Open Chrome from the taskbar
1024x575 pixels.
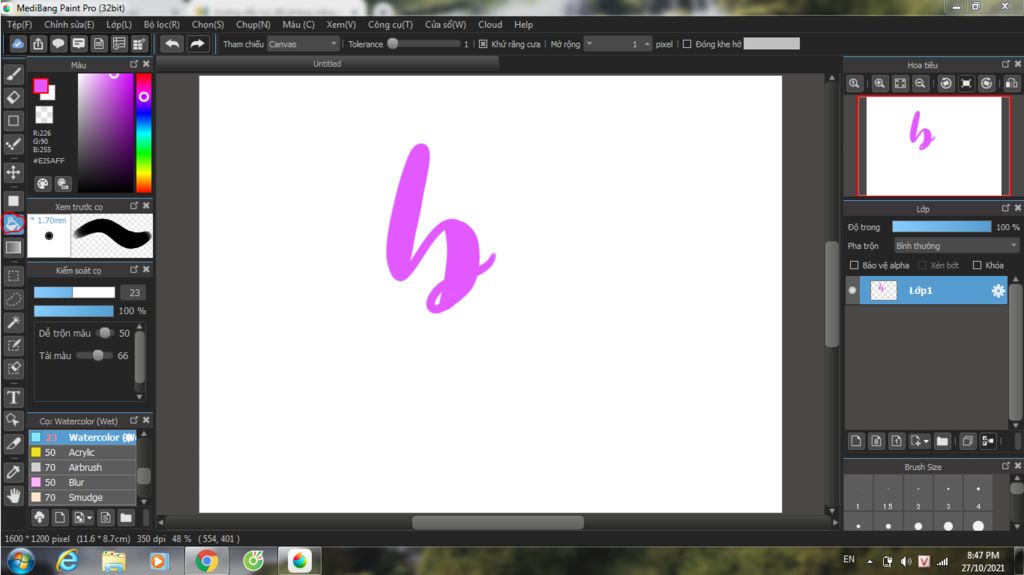click(x=206, y=561)
